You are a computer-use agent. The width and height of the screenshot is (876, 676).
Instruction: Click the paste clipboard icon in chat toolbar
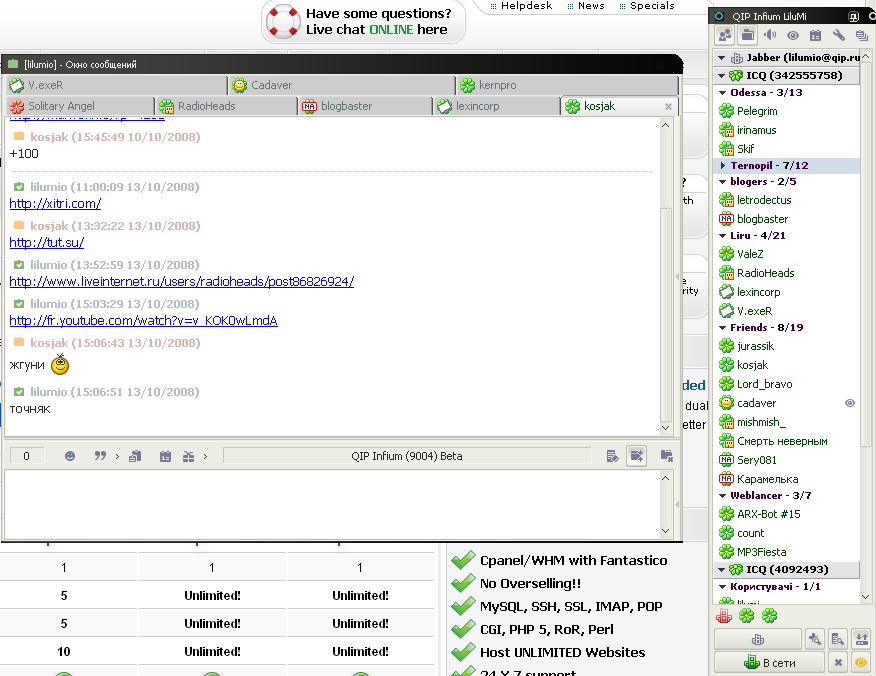135,456
